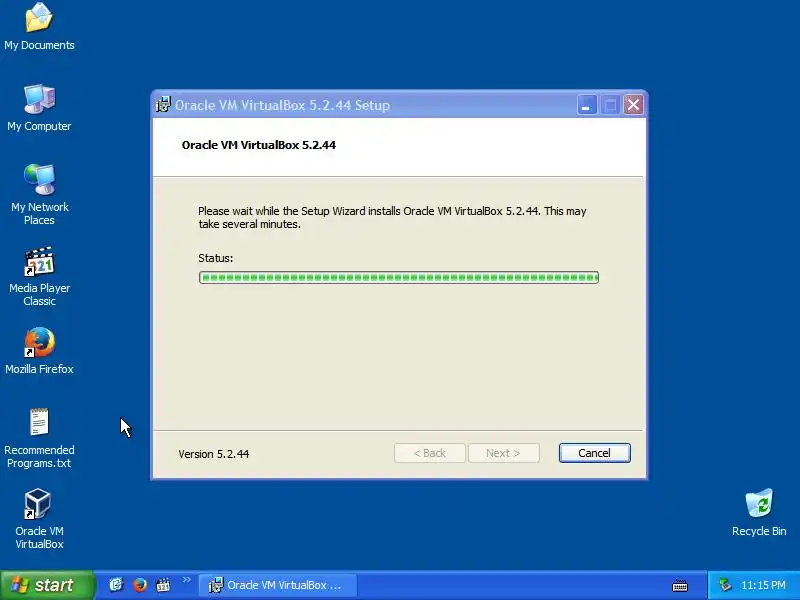800x600 pixels.
Task: Cancel the VirtualBox installation
Action: coord(594,453)
